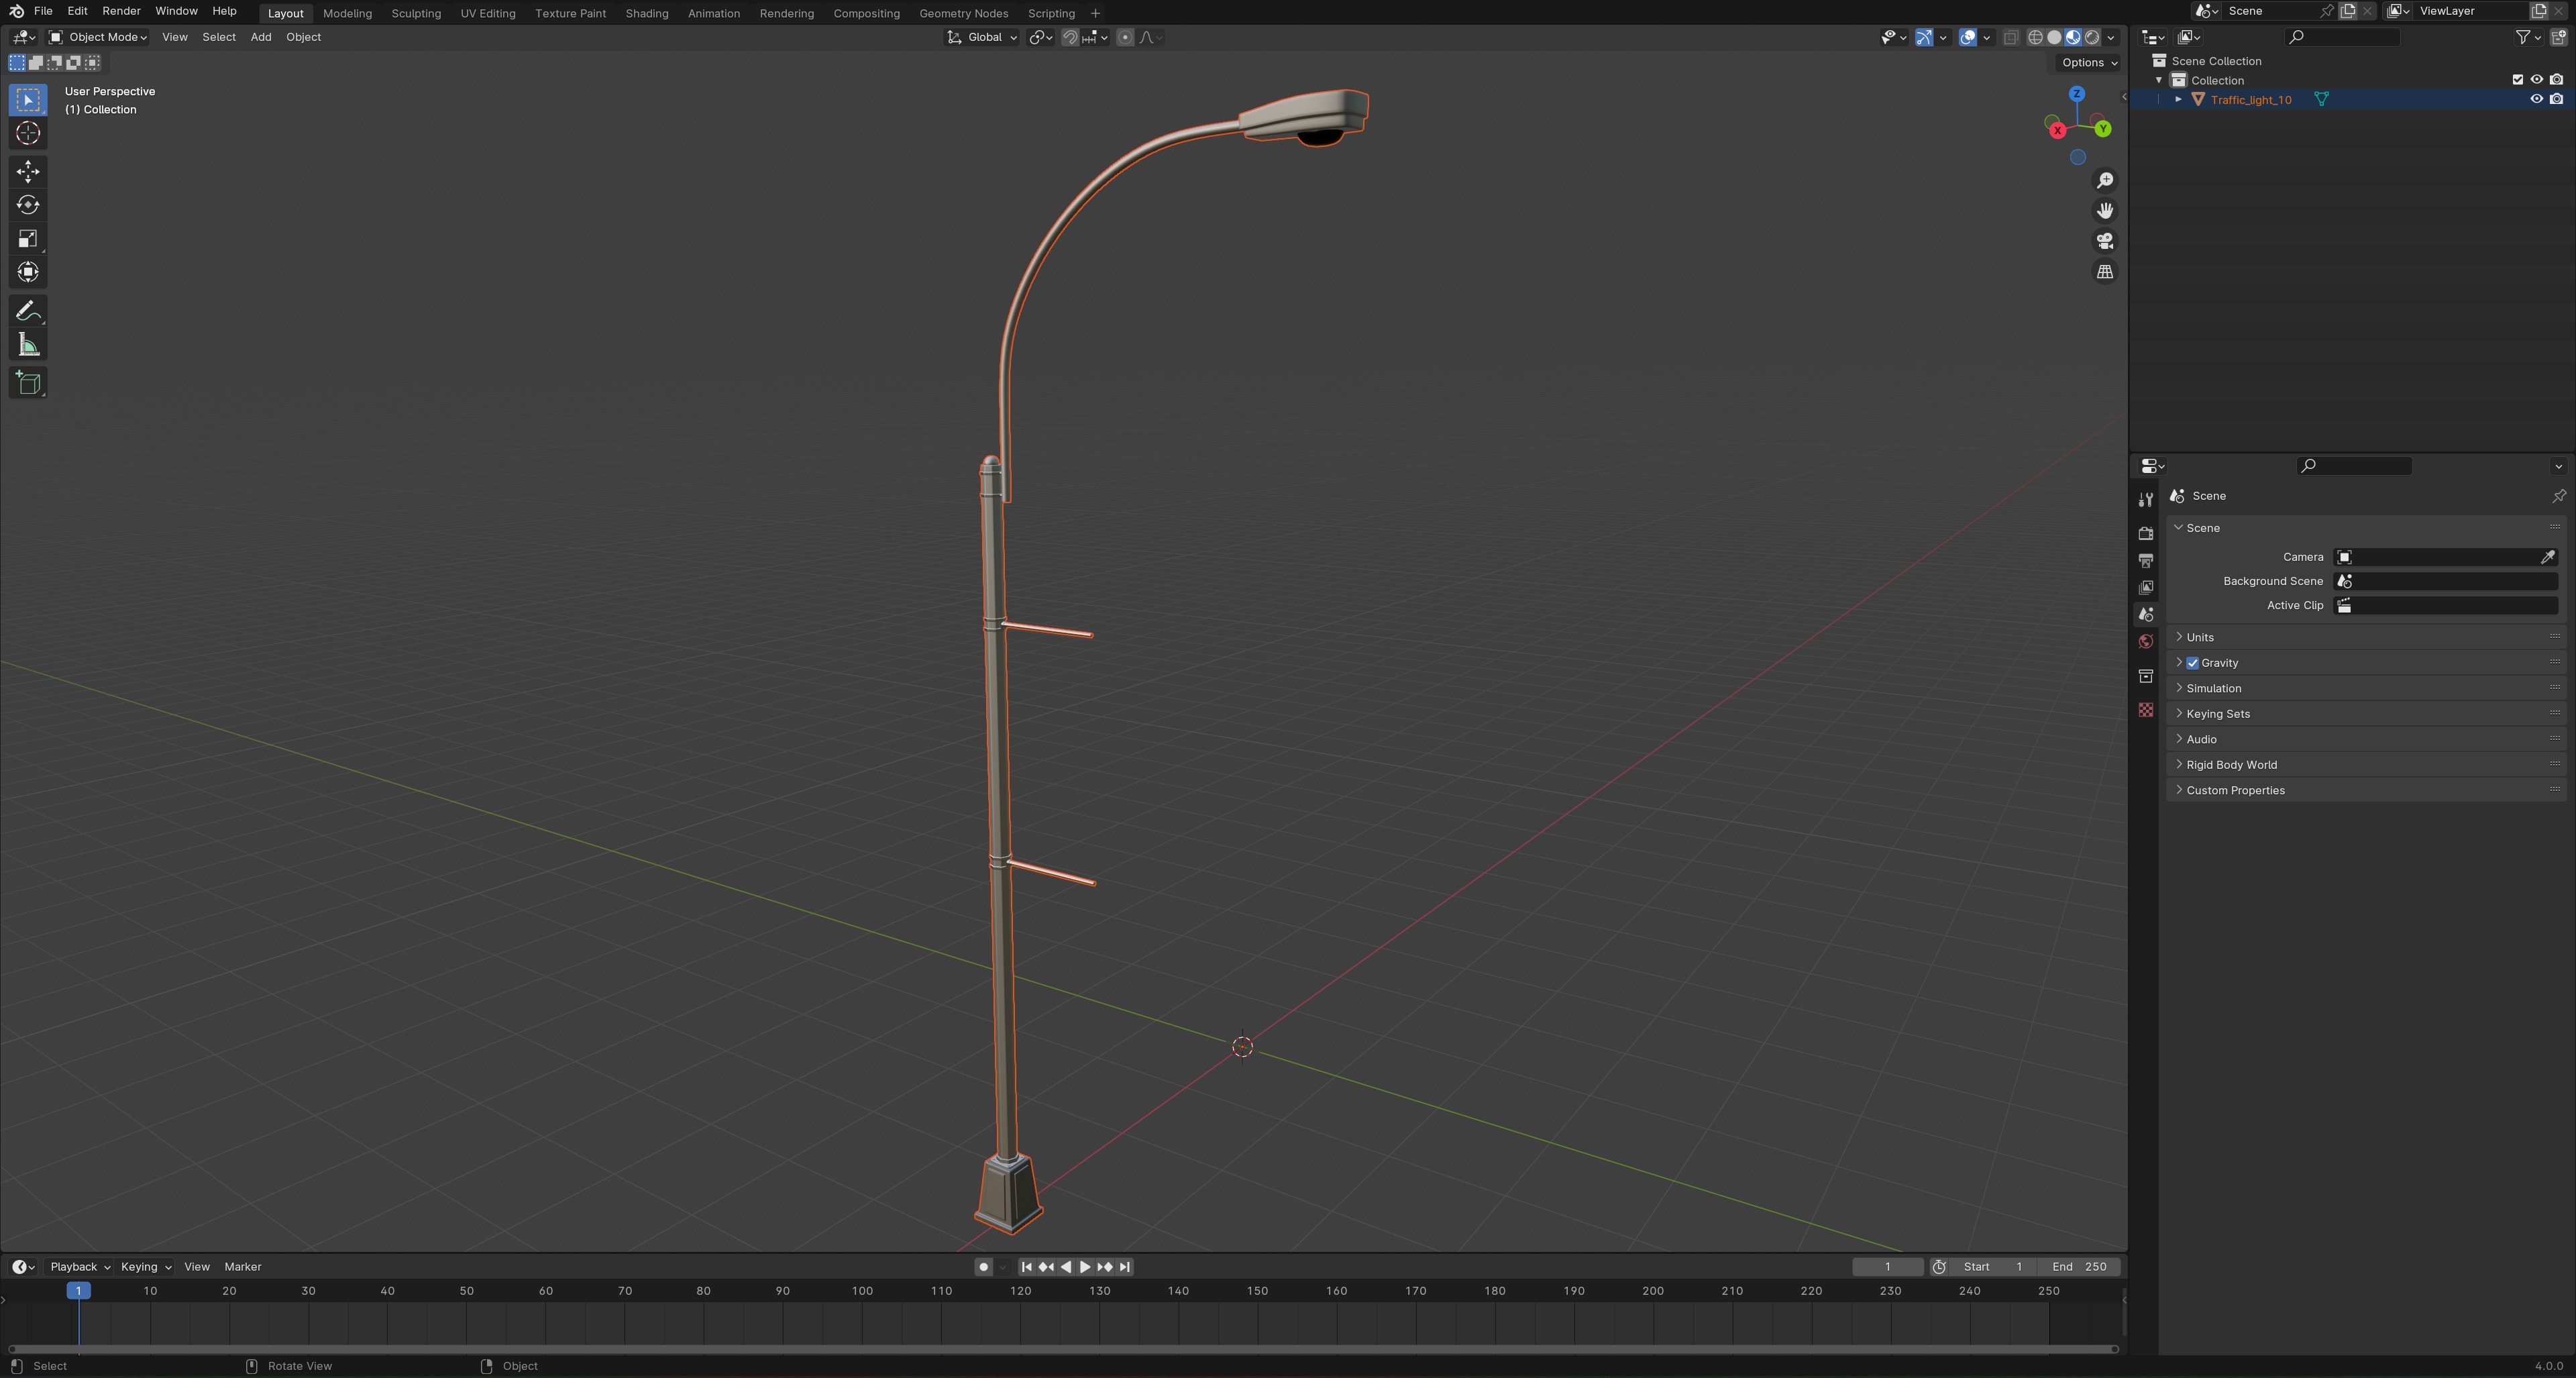Toggle proportional editing
This screenshot has width=2576, height=1378.
1125,37
